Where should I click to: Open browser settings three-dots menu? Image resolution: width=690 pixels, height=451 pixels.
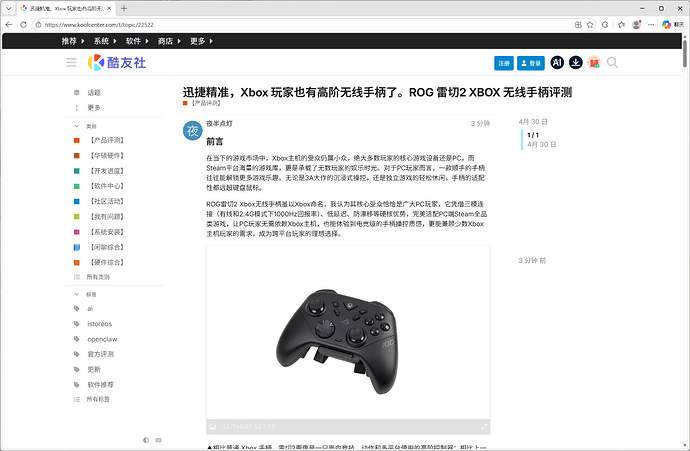(x=651, y=25)
